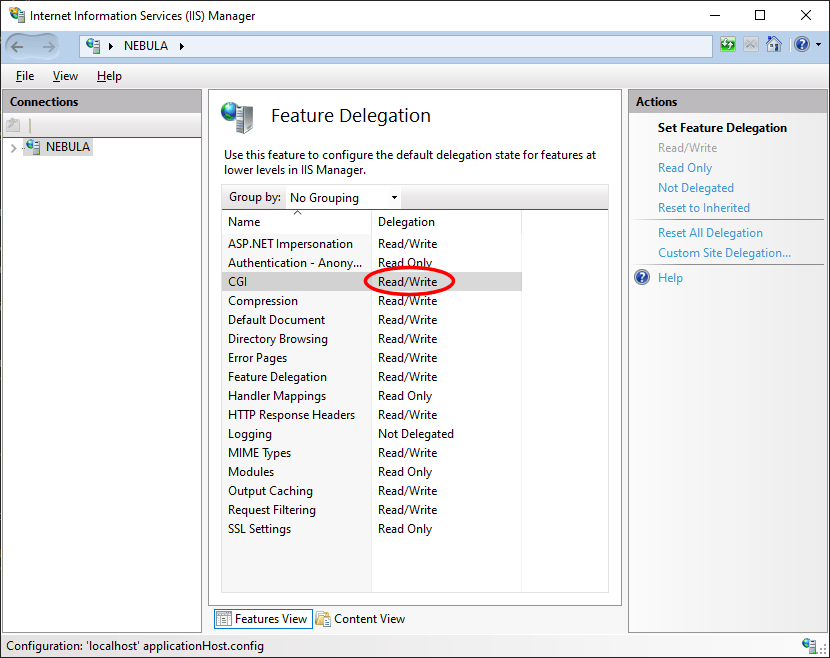Viewport: 830px width, 658px height.
Task: Select the Authentication - Anonymous row
Action: click(x=372, y=263)
